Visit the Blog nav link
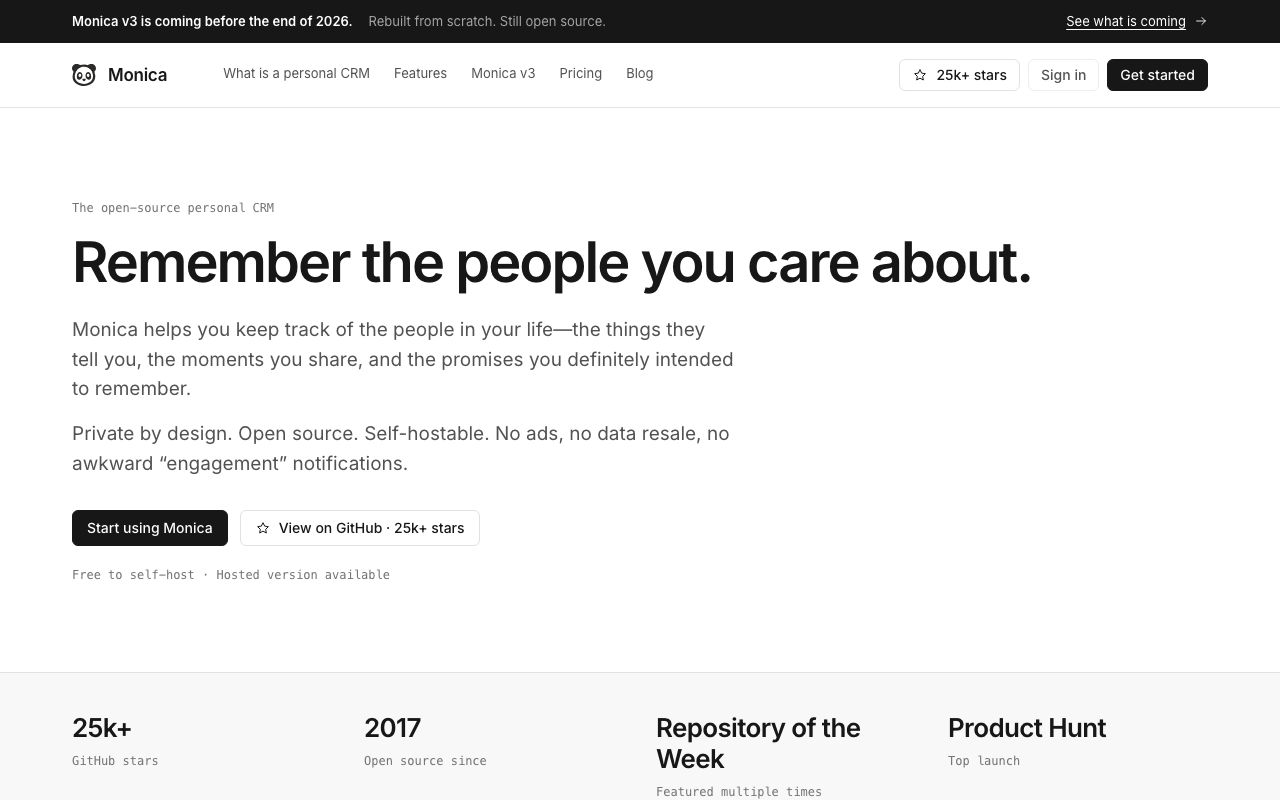This screenshot has height=800, width=1280. tap(639, 74)
